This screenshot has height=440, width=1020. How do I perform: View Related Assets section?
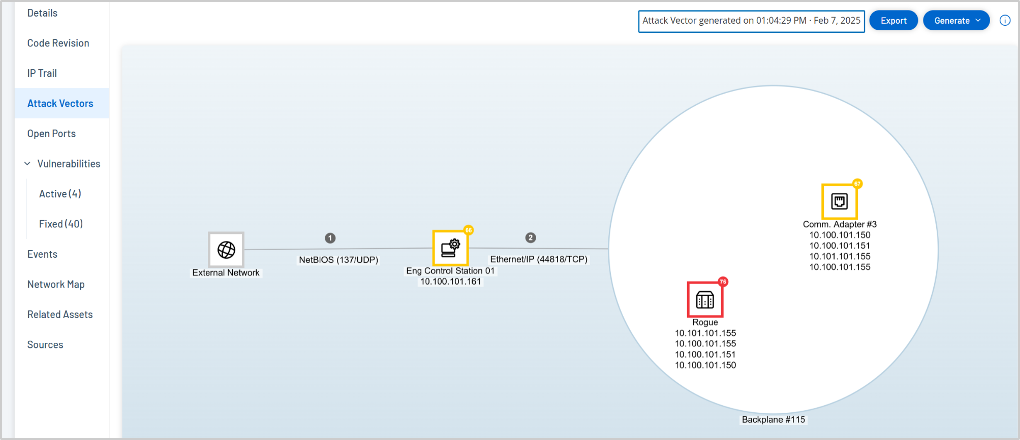coord(60,314)
